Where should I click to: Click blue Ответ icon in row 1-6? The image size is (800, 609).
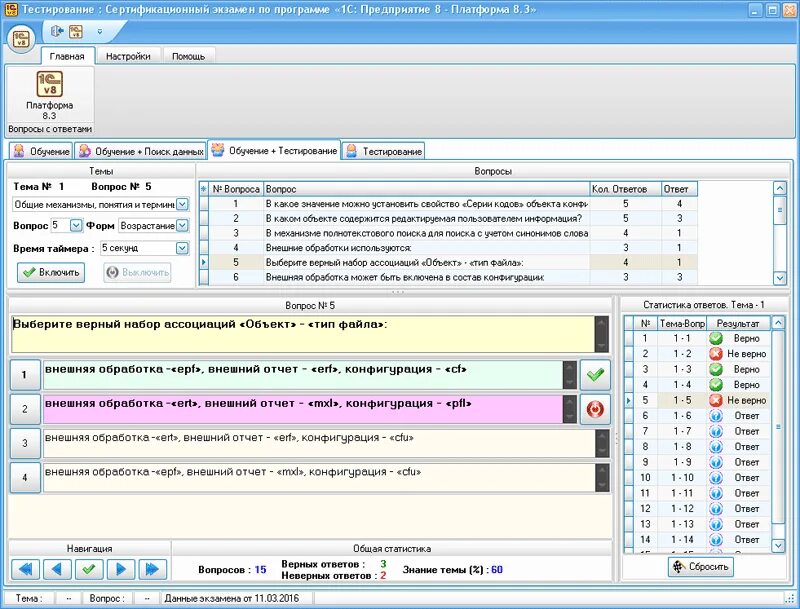pos(716,416)
